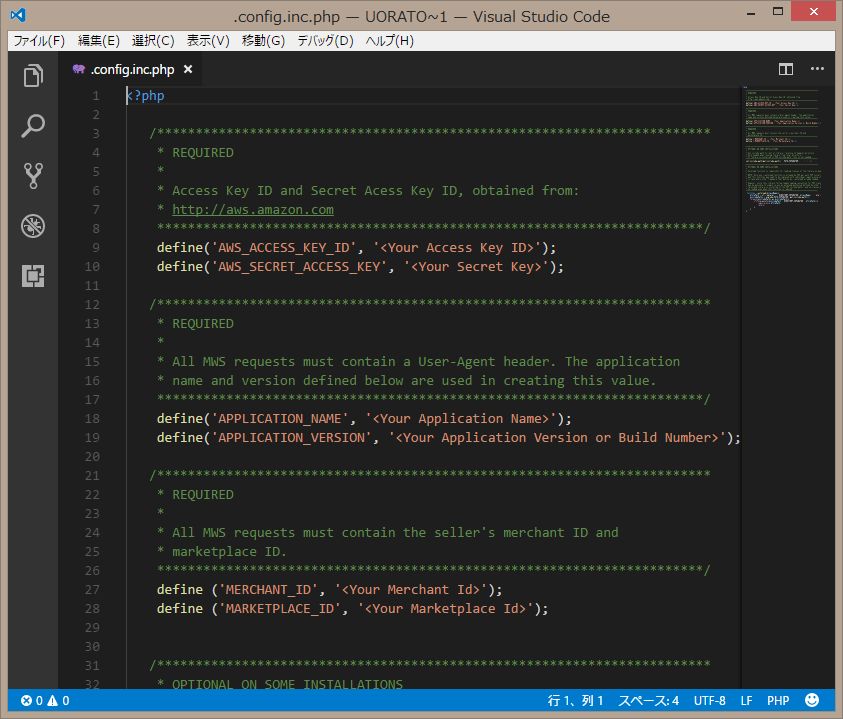Open the Debug view icon

point(33,226)
